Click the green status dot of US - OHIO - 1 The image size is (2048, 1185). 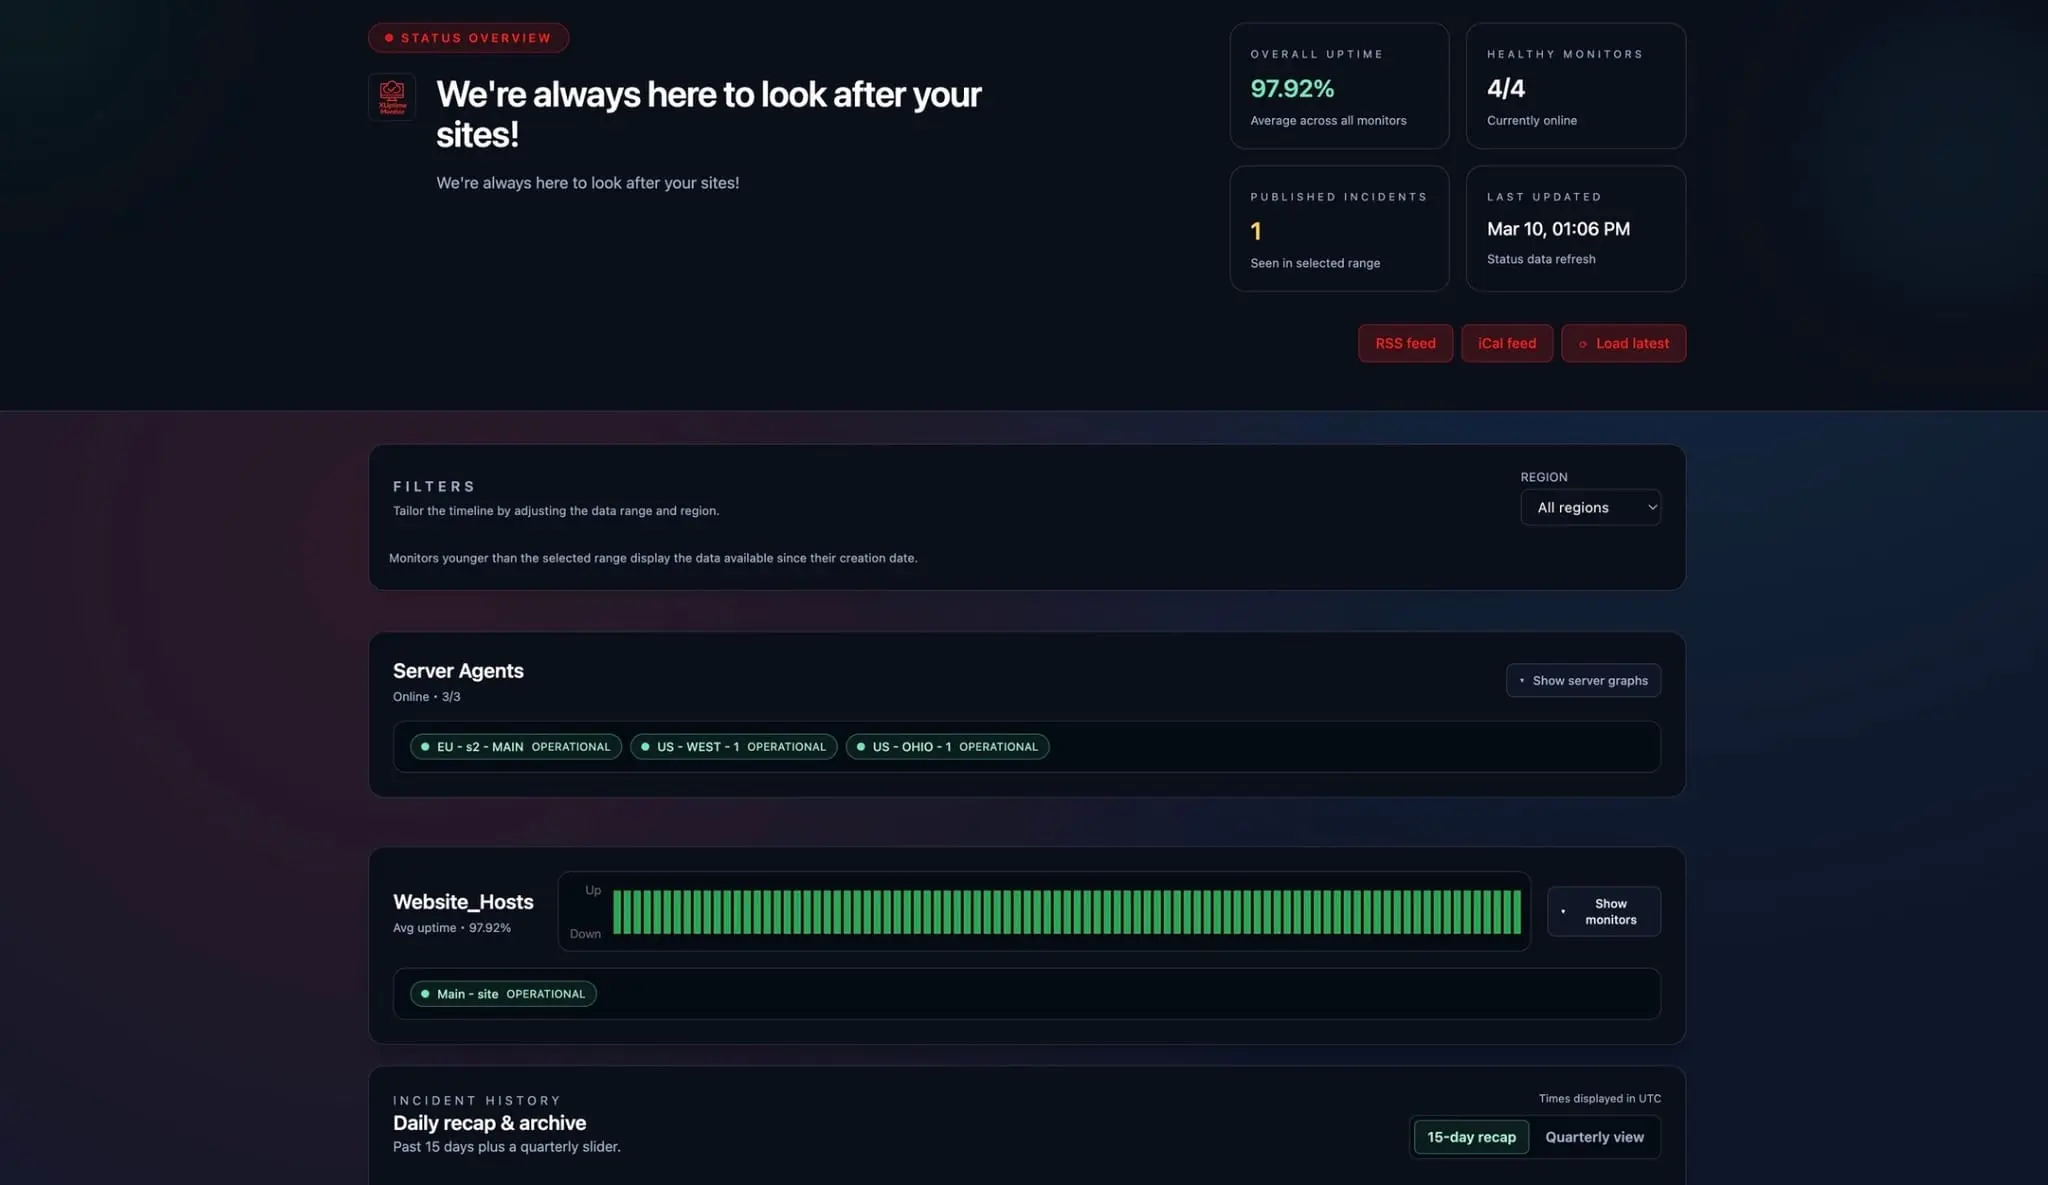coord(861,747)
